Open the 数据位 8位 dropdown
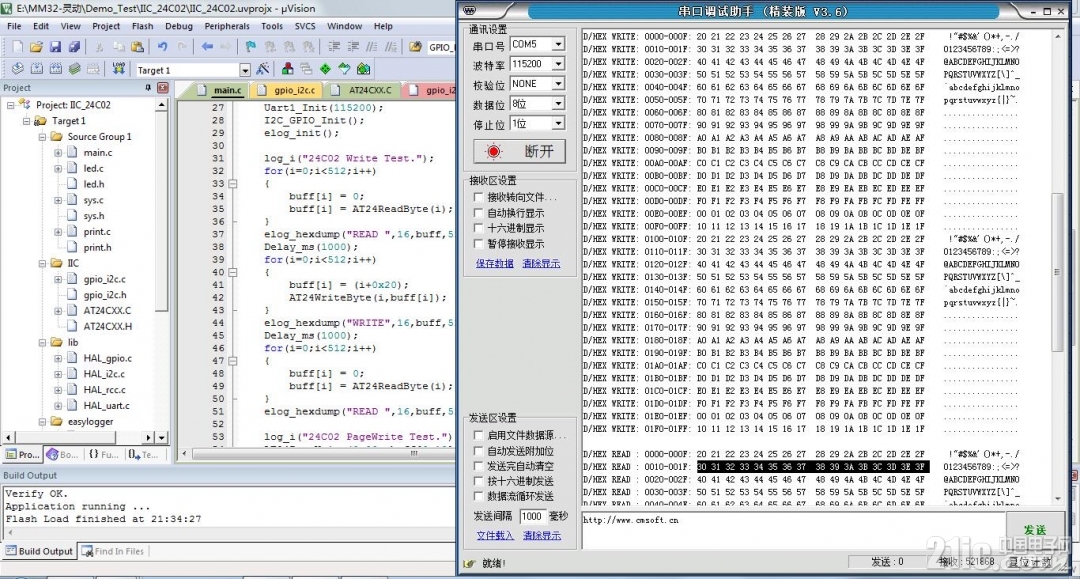Screen dimensions: 1080x579 (x=558, y=104)
